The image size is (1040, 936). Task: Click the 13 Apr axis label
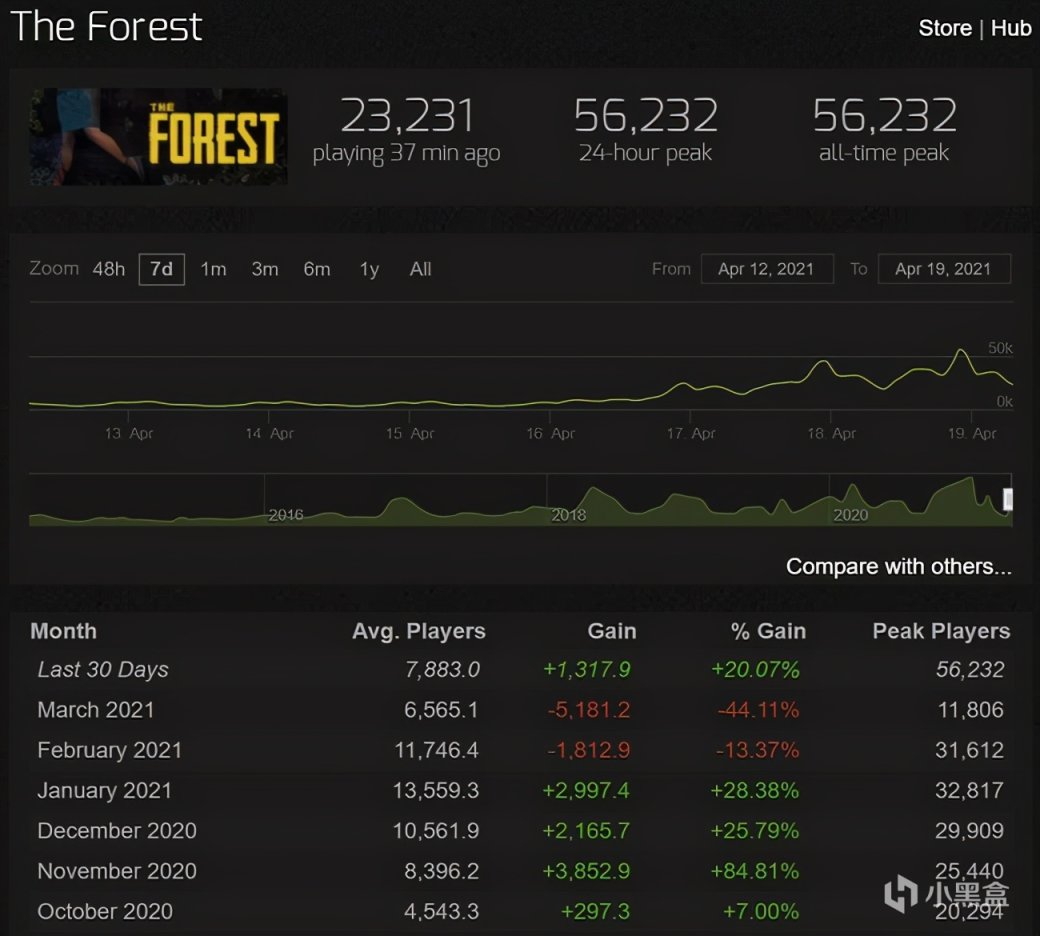coord(129,433)
